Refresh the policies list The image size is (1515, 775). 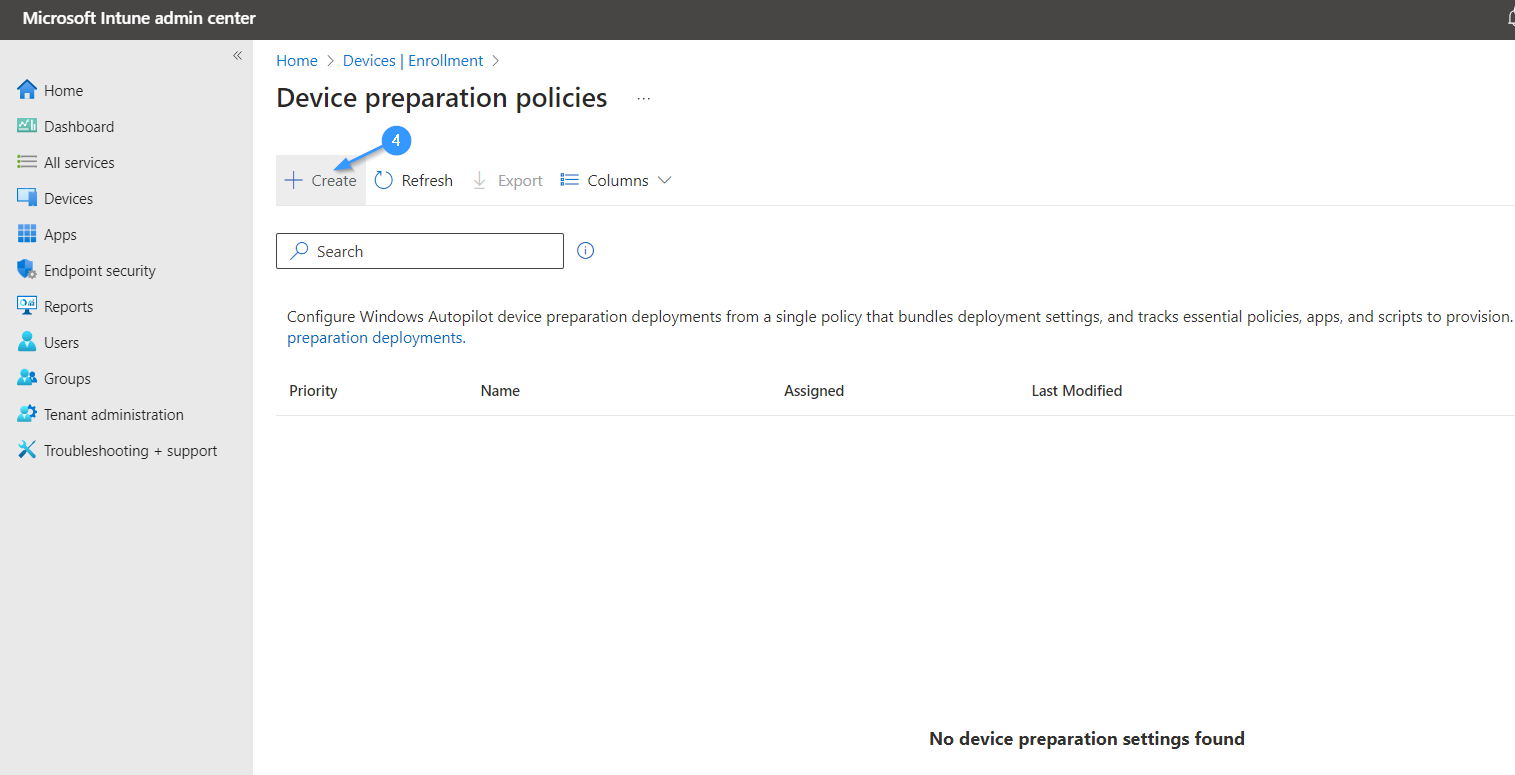click(x=414, y=180)
